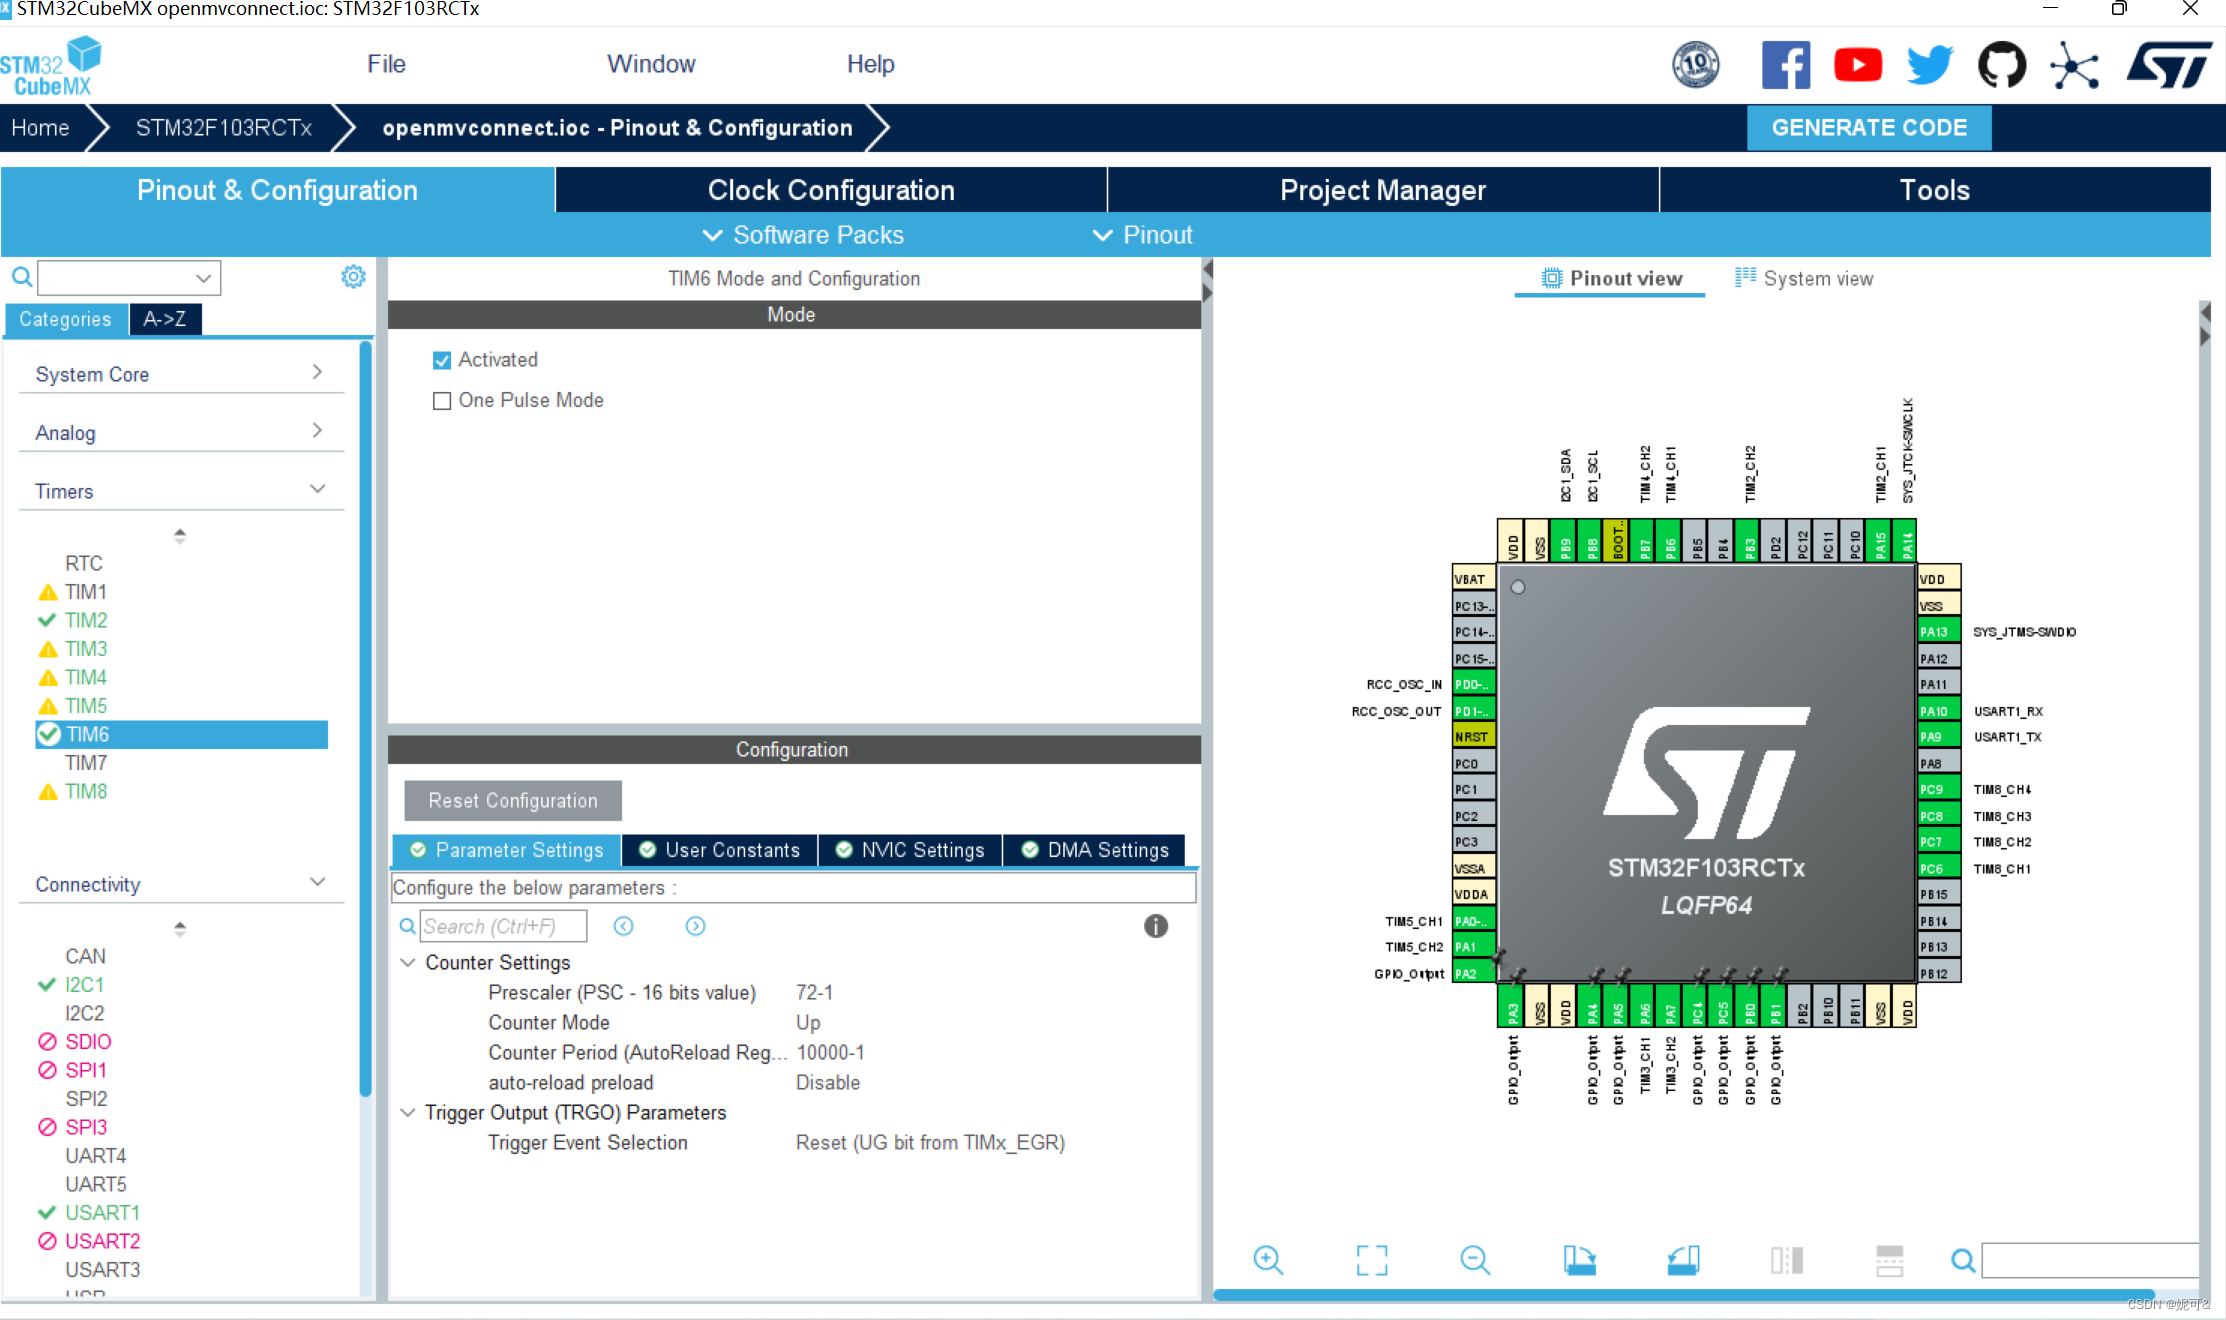Show parameter information icon

[1156, 926]
